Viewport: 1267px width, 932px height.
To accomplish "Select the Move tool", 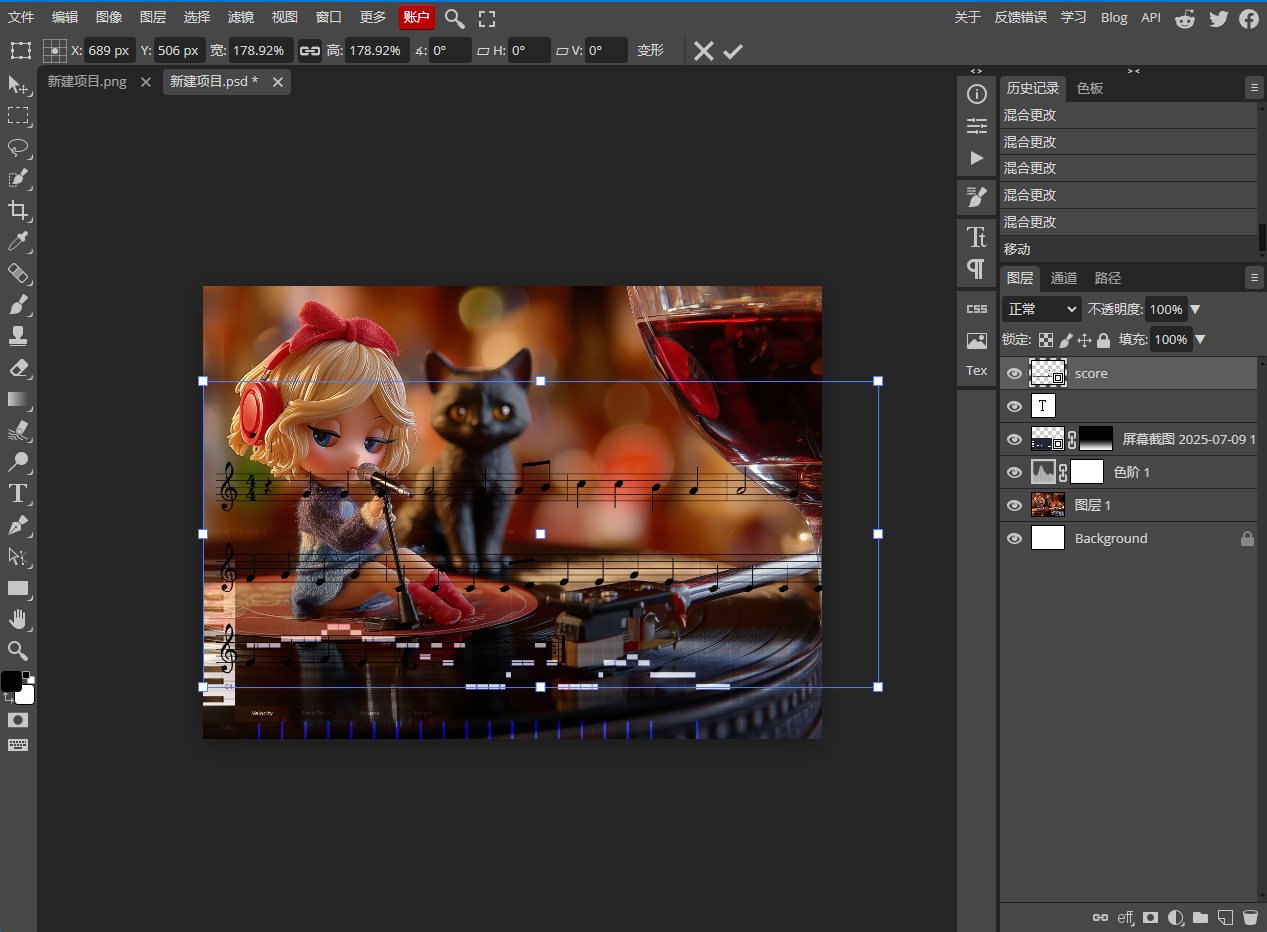I will point(18,85).
